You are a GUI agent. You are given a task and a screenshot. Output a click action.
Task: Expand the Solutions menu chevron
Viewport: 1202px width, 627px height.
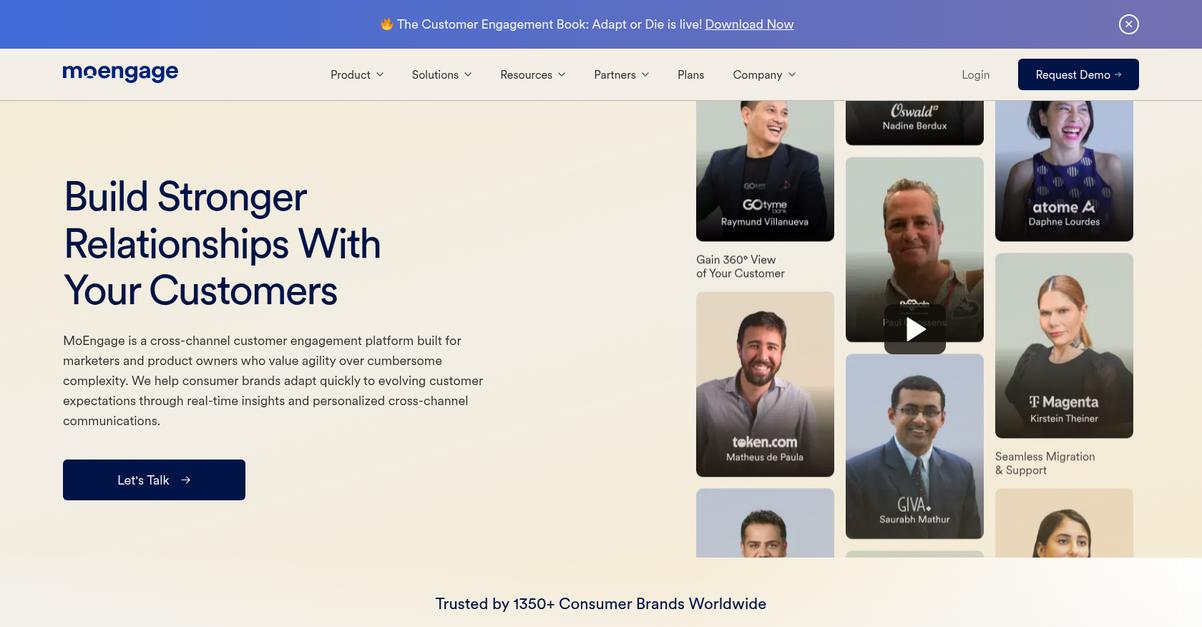468,75
